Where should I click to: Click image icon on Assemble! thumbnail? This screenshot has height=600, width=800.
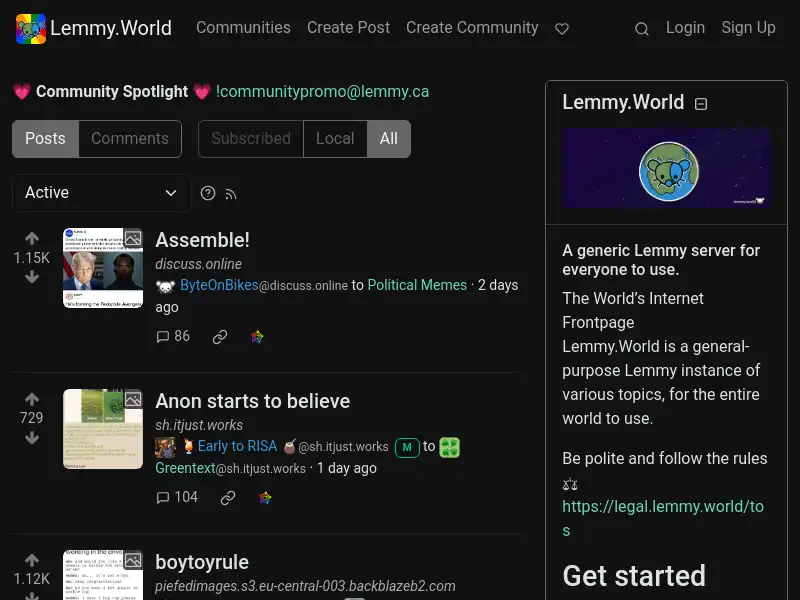click(x=133, y=238)
